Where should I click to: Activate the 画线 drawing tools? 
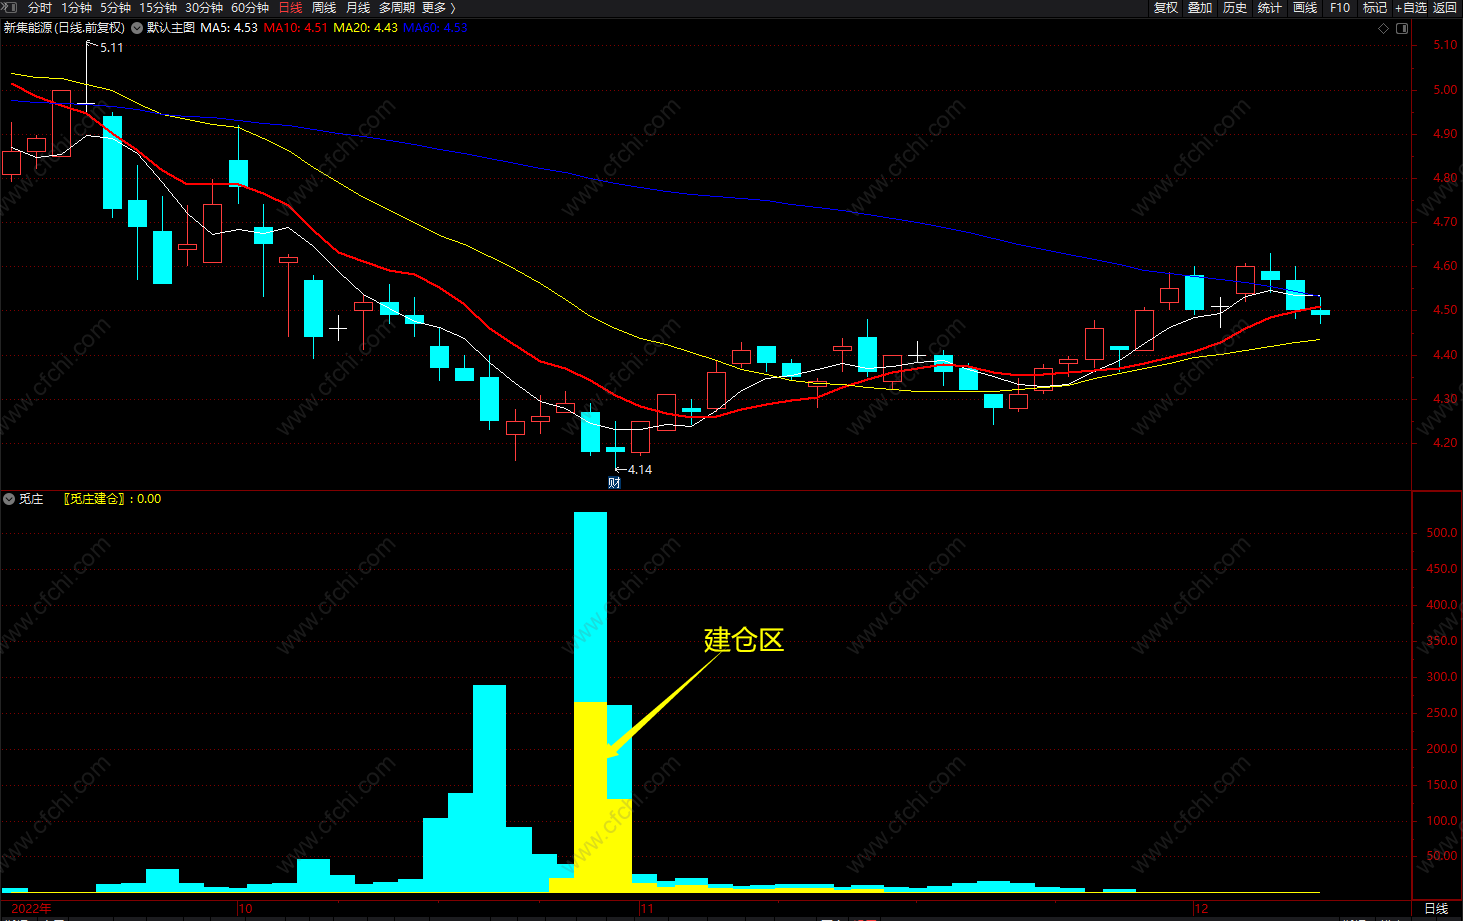[x=1305, y=7]
